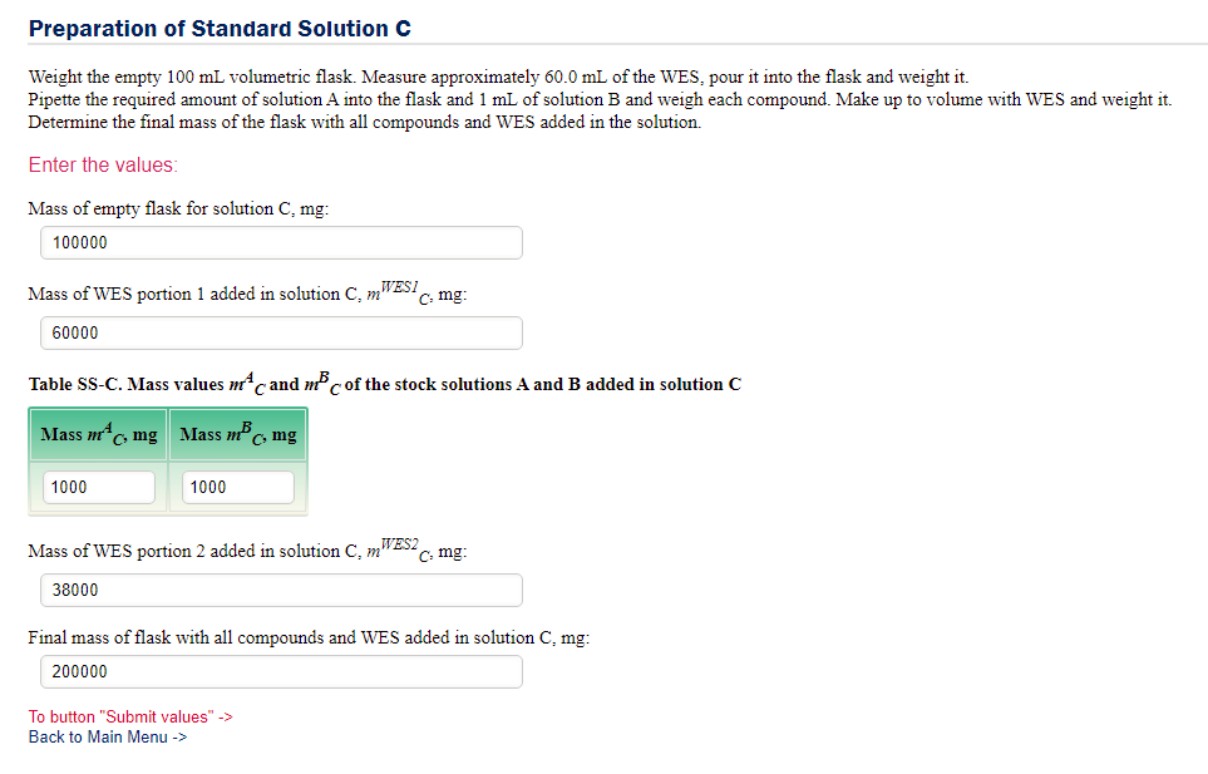Select the final flask mass field showing 200000
1208x774 pixels.
pyautogui.click(x=281, y=672)
